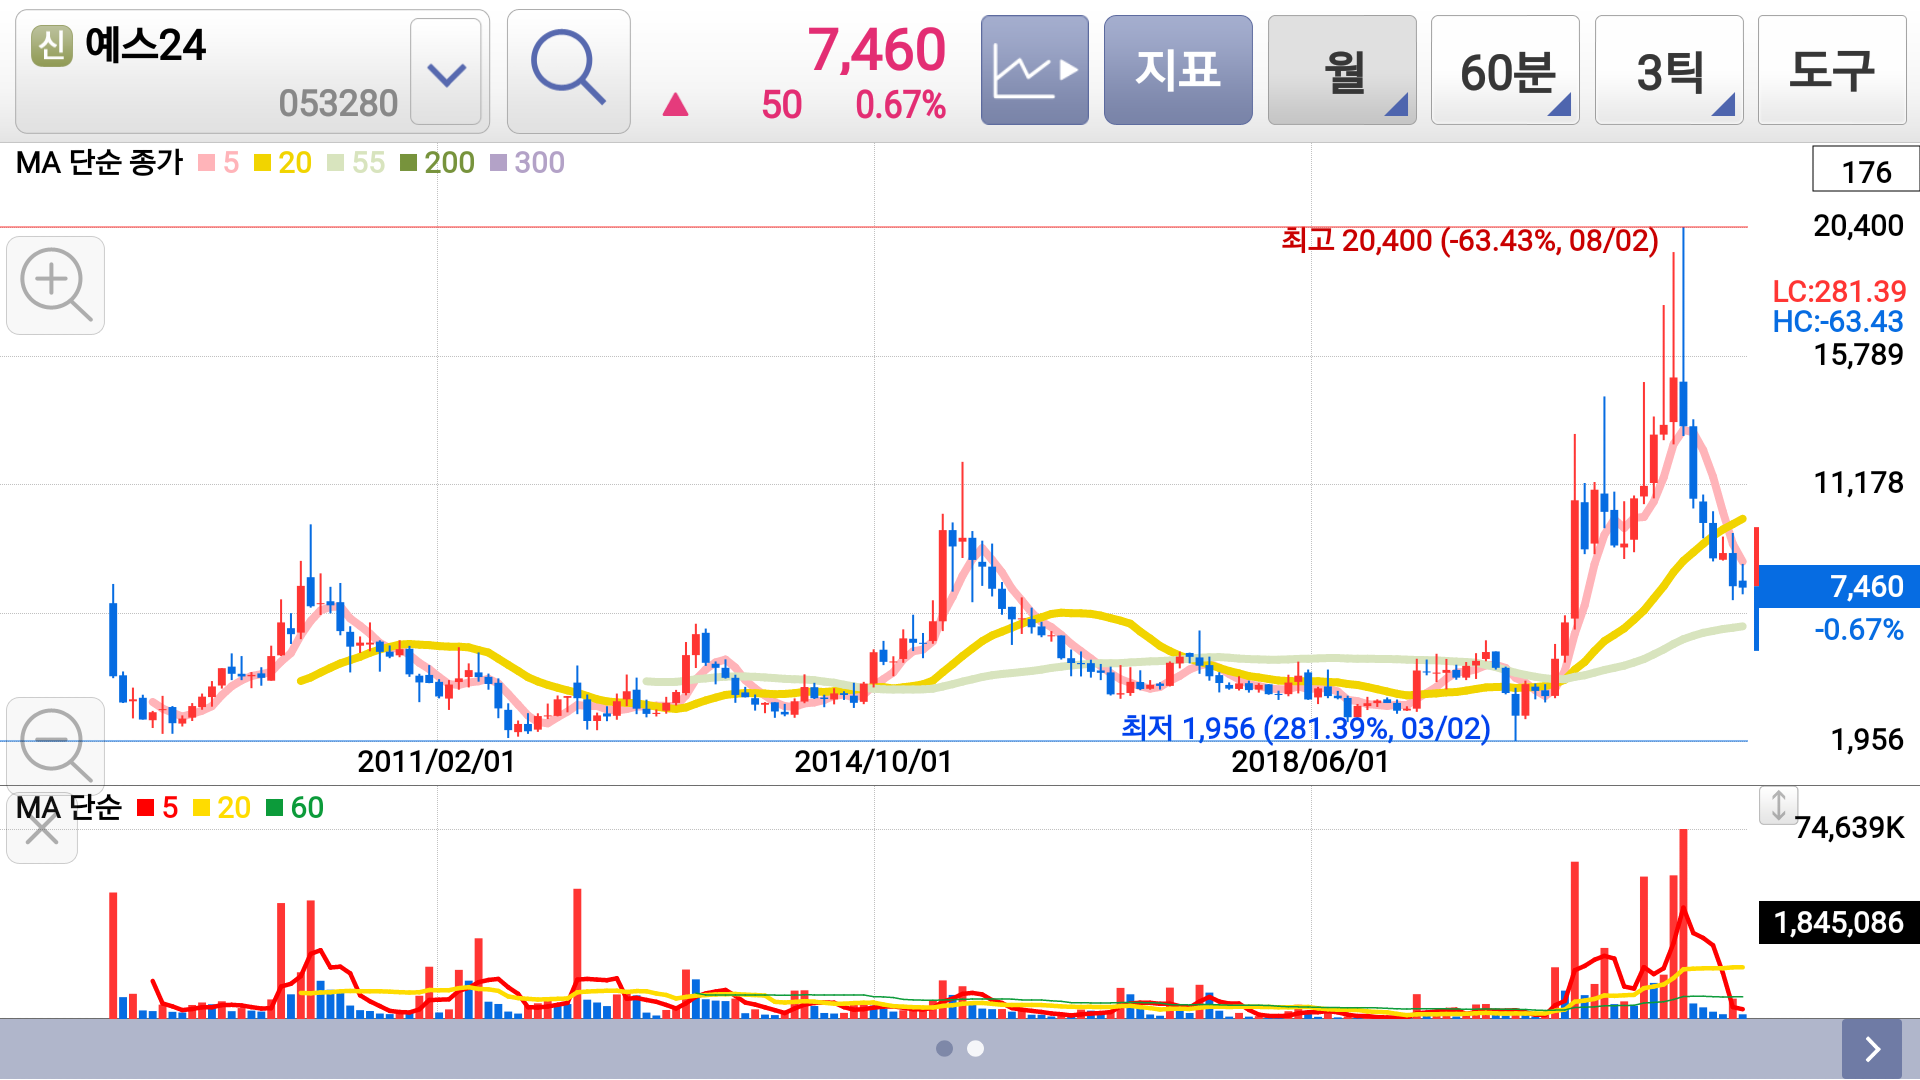Viewport: 1920px width, 1080px height.
Task: Click the MA 20 yellow swatch in price legend
Action: click(x=262, y=163)
